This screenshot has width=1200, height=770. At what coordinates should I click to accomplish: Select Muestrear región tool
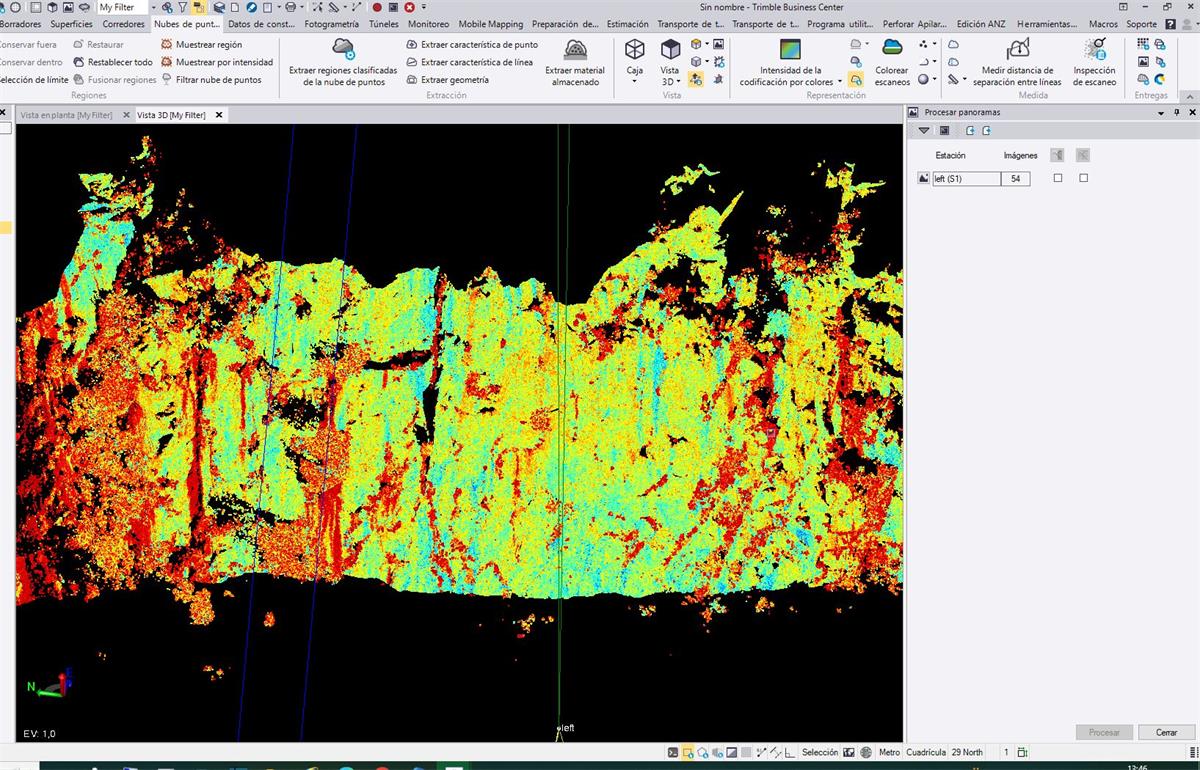point(208,44)
